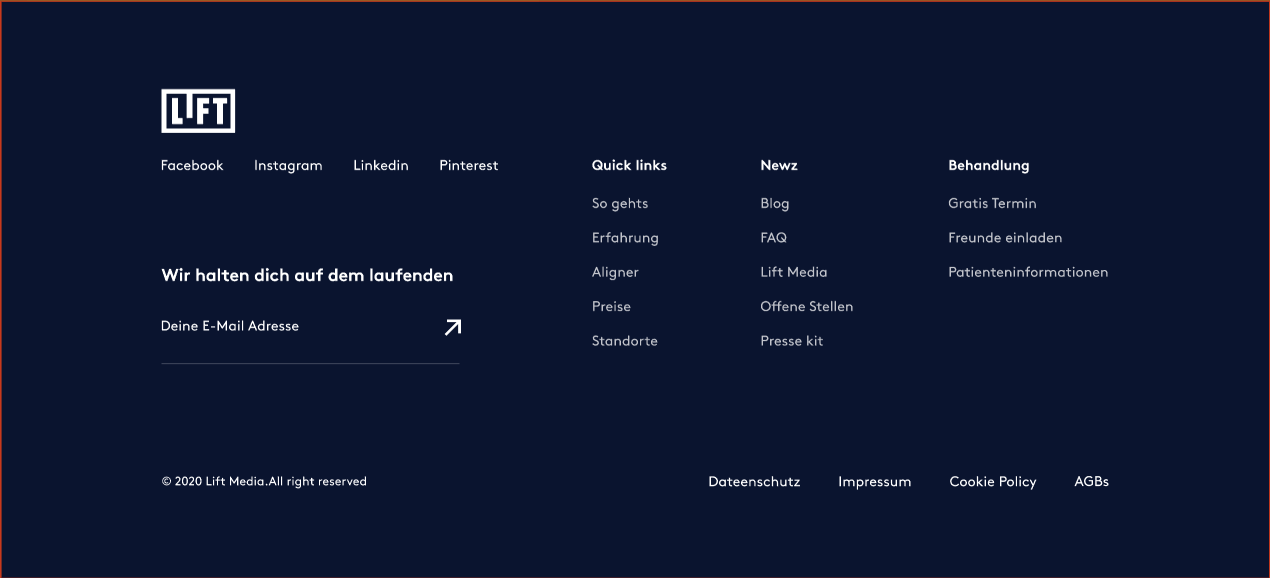Open the Lift Media page
This screenshot has height=578, width=1270.
point(793,272)
